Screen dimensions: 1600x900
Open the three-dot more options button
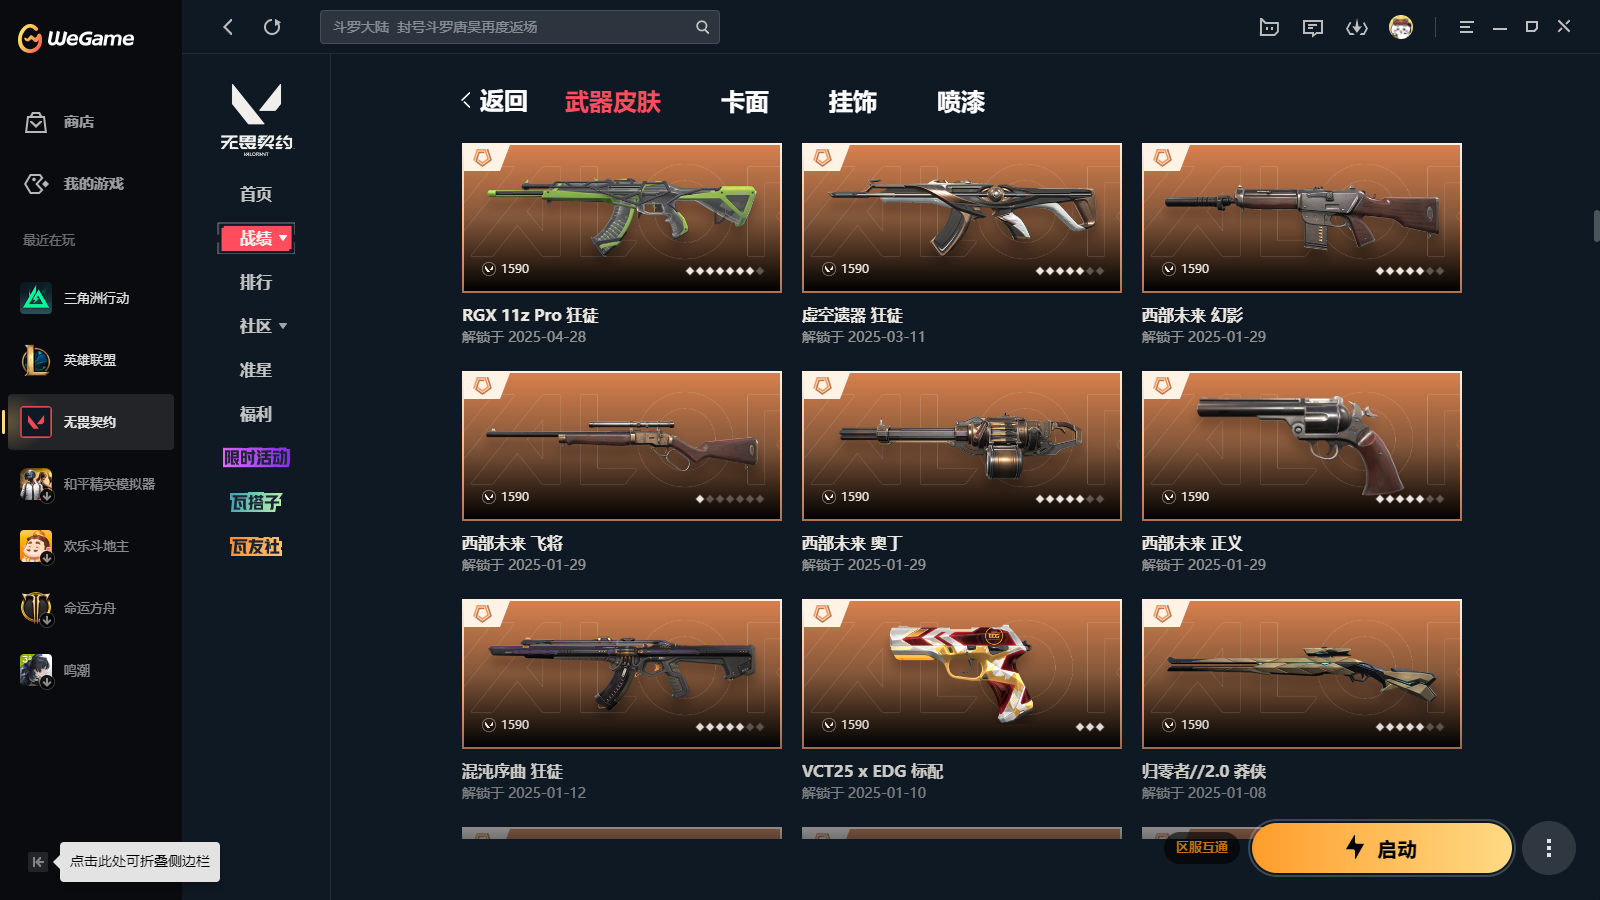click(1549, 848)
